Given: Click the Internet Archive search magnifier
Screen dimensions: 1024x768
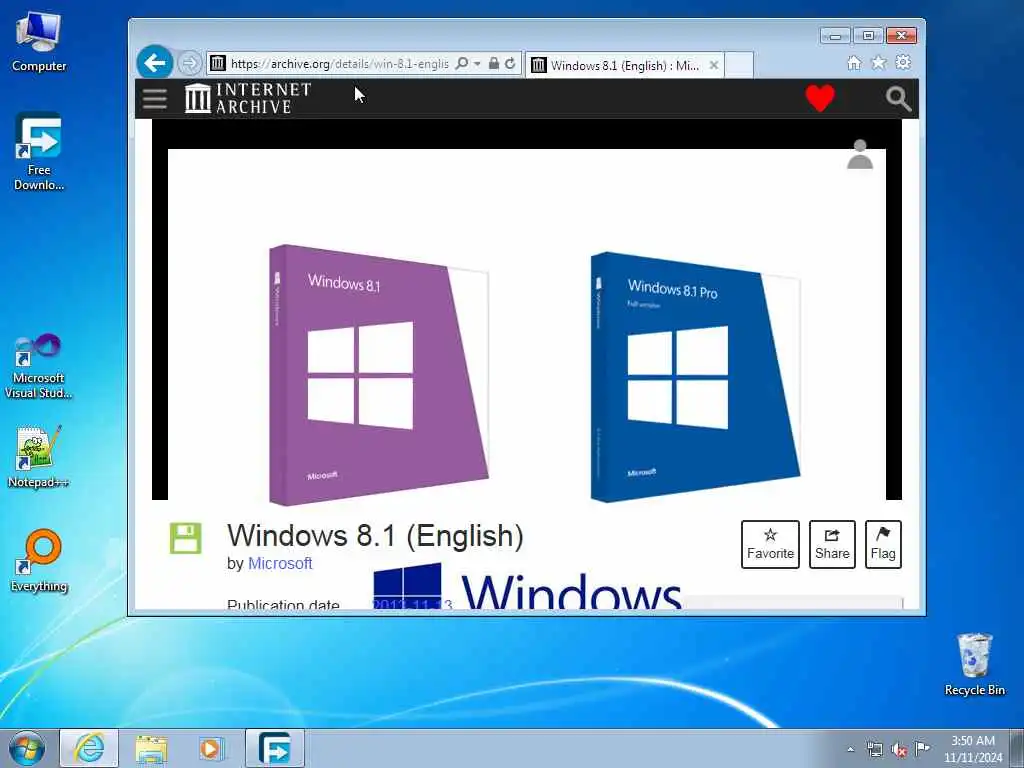Looking at the screenshot, I should 899,99.
